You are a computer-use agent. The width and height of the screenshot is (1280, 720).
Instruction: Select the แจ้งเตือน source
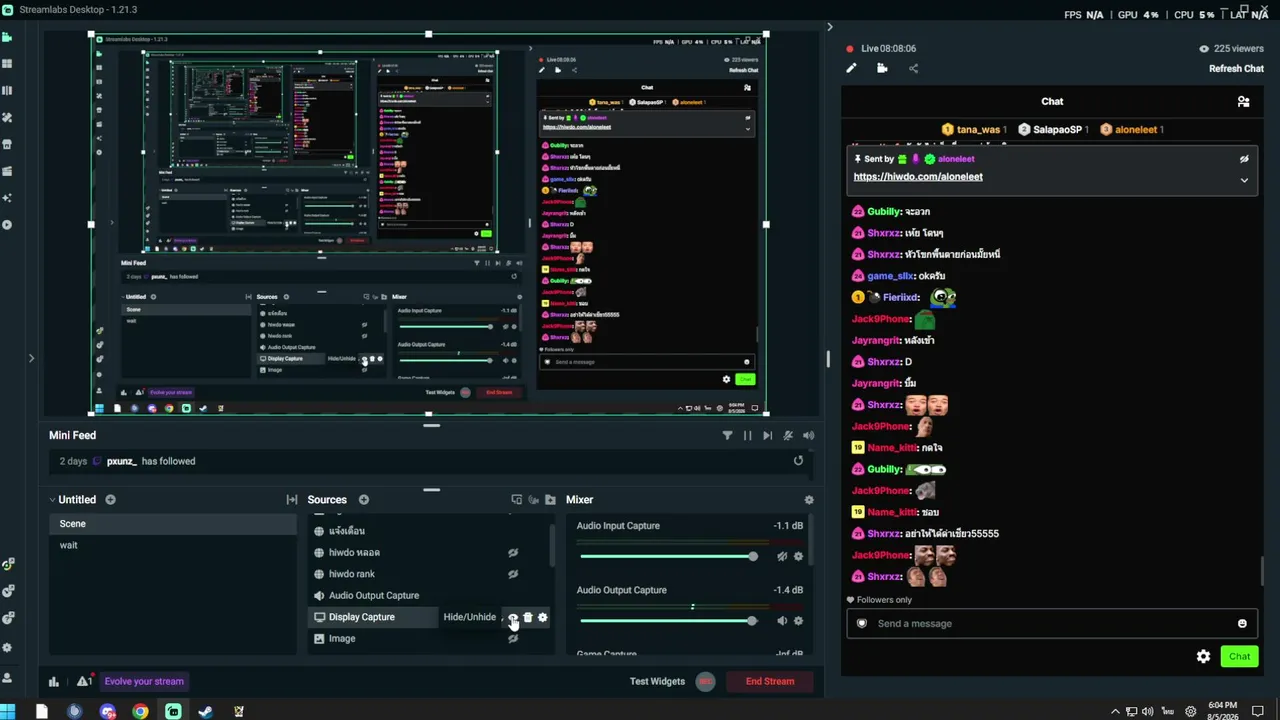point(346,531)
